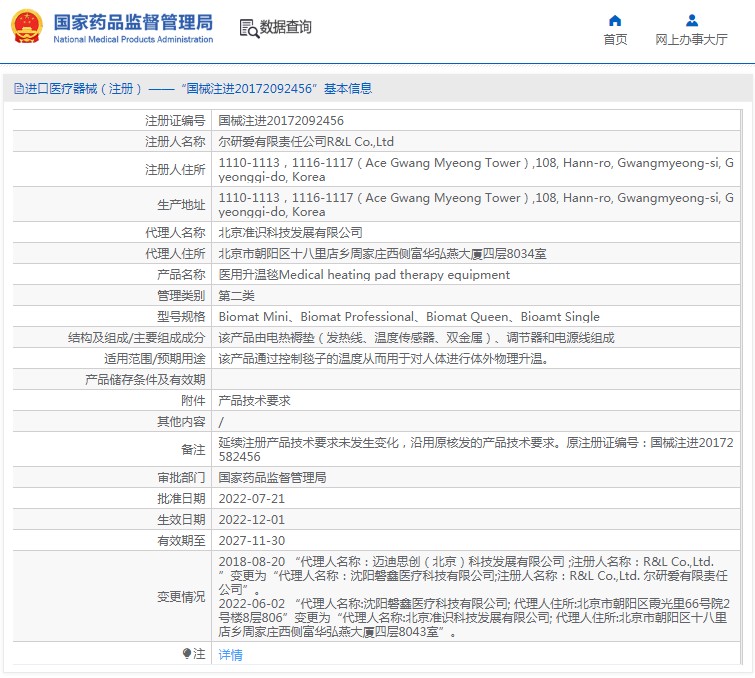Screen dimensions: 755x678
Task: Click the lightbulb icon beside 注
Action: pos(187,654)
